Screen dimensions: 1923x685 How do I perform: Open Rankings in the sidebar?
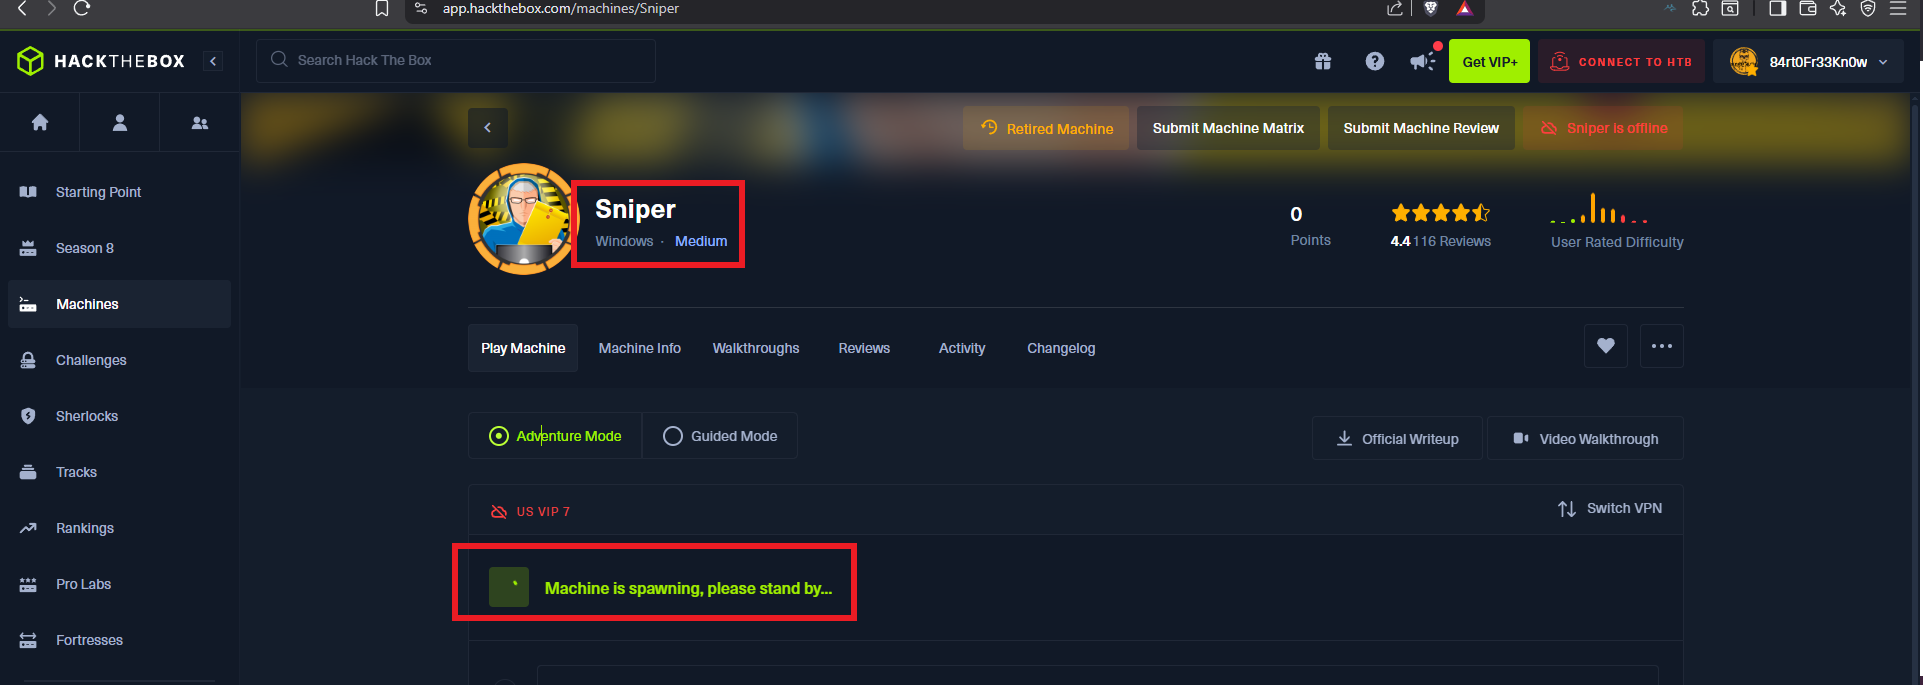point(119,528)
